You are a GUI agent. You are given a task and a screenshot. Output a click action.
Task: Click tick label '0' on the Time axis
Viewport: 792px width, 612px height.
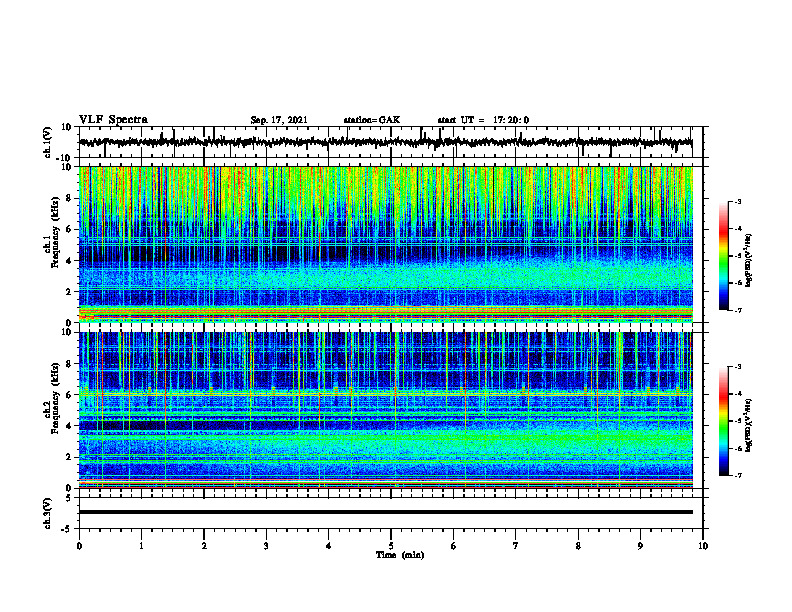click(x=79, y=546)
